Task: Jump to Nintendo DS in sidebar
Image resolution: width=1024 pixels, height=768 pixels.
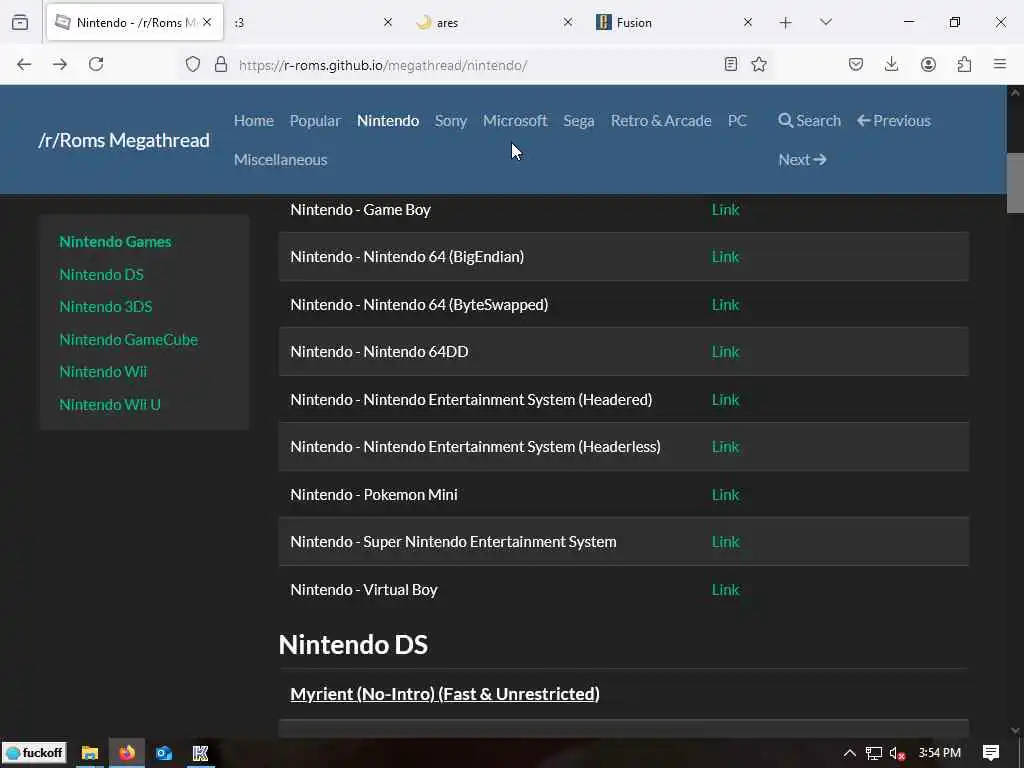Action: click(101, 274)
